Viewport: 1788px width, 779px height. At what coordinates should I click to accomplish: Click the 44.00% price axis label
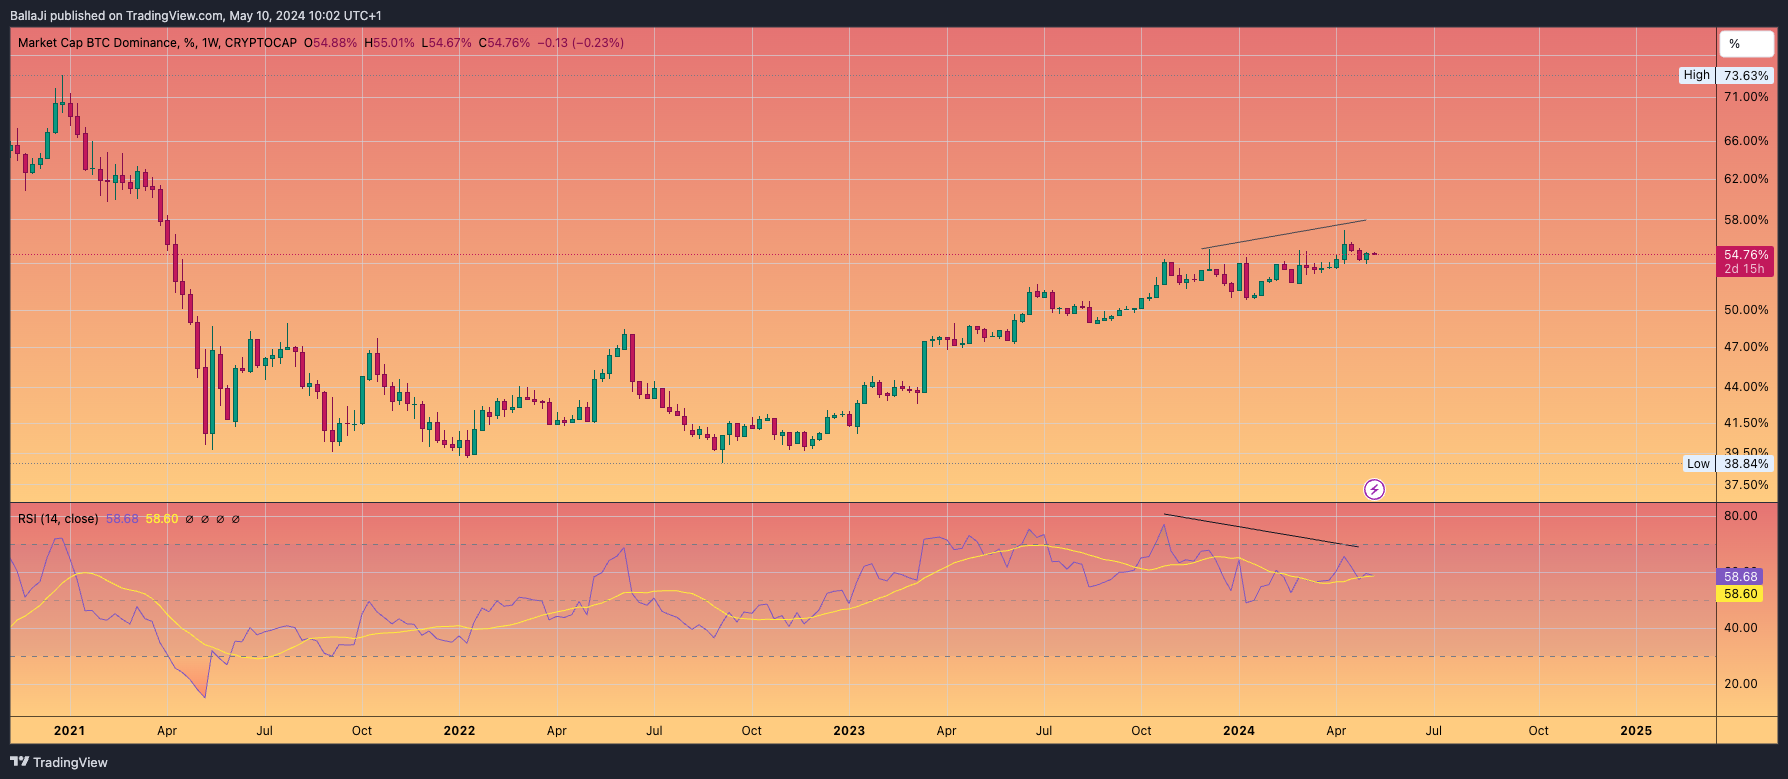[1746, 387]
